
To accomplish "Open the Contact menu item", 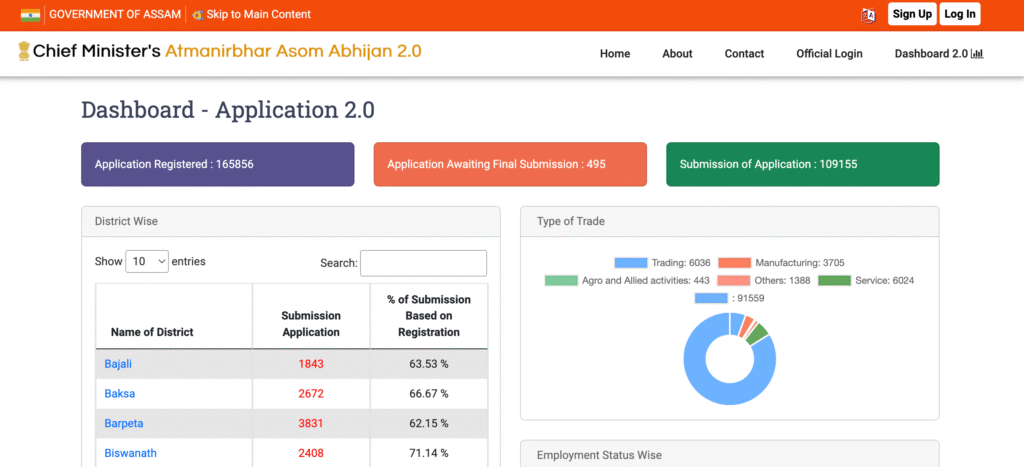I will pyautogui.click(x=744, y=54).
